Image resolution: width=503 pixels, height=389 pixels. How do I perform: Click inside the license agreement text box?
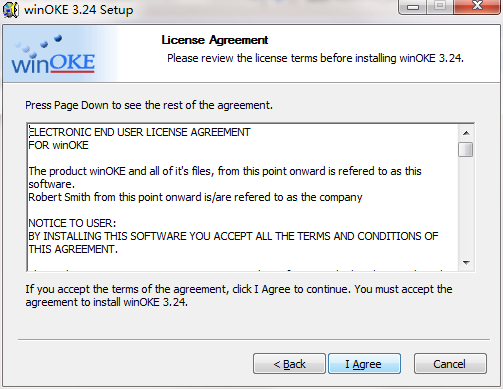243,197
